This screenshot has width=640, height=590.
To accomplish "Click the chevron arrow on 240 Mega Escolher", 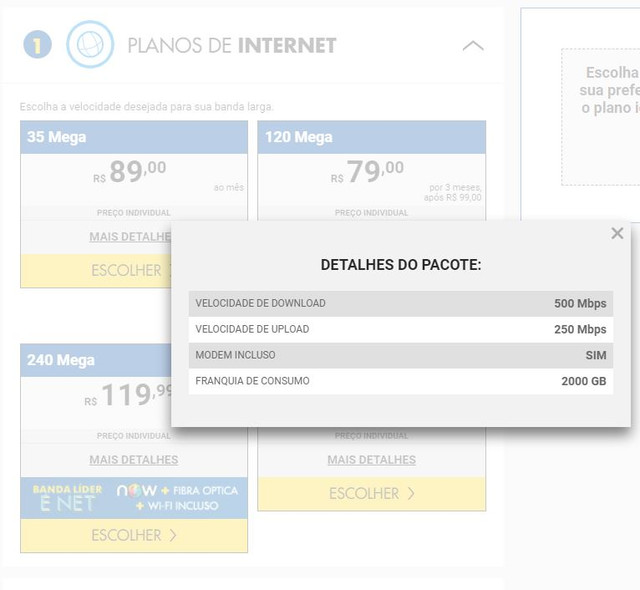I will [x=173, y=535].
